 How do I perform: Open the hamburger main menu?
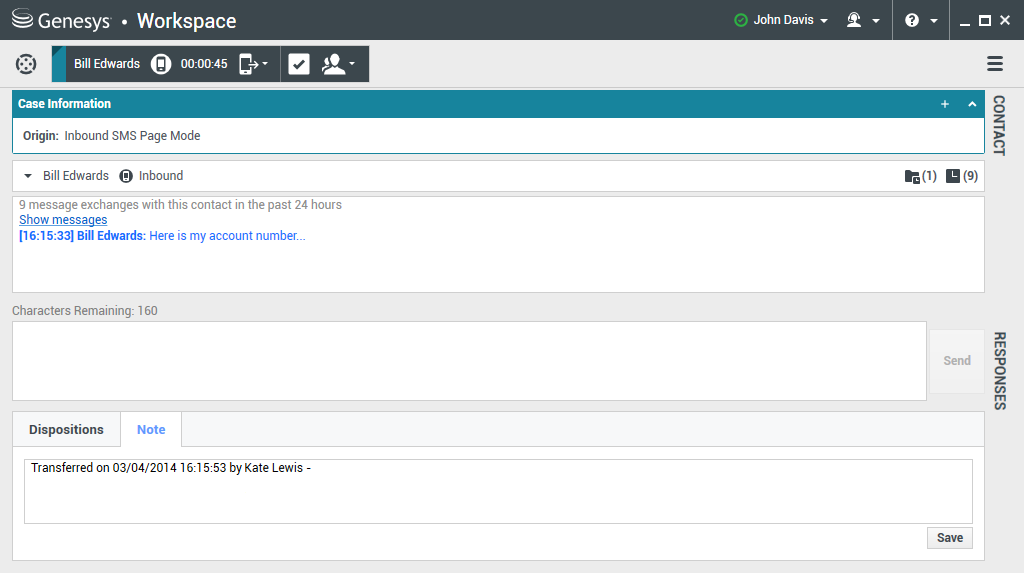[x=995, y=64]
